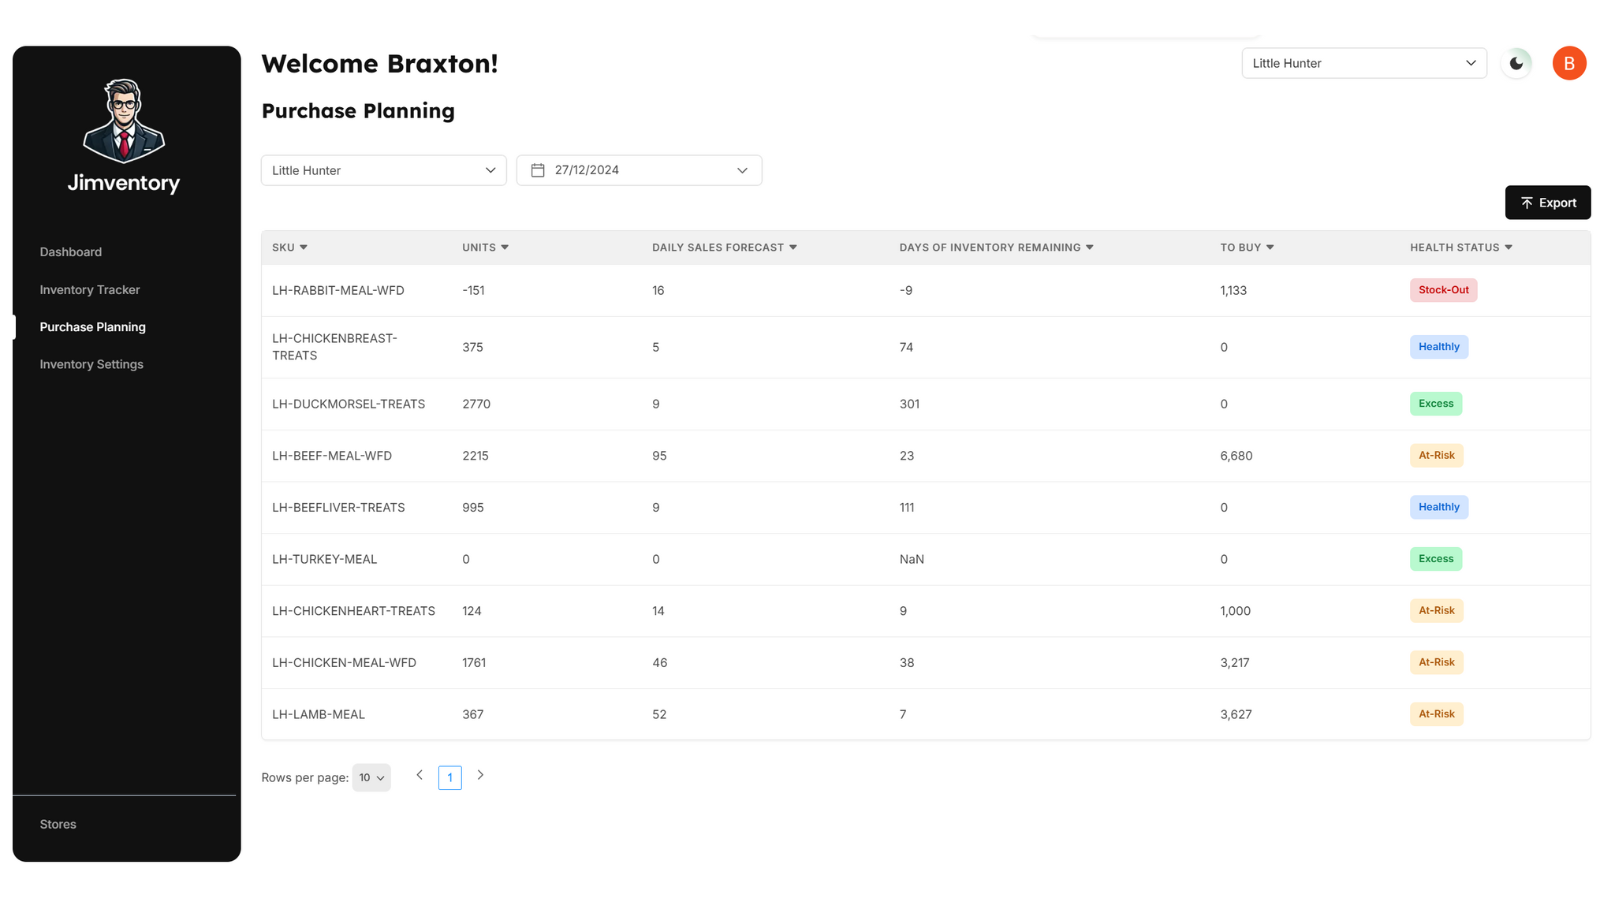
Task: Open the 27/12/2024 date dropdown
Action: [639, 170]
